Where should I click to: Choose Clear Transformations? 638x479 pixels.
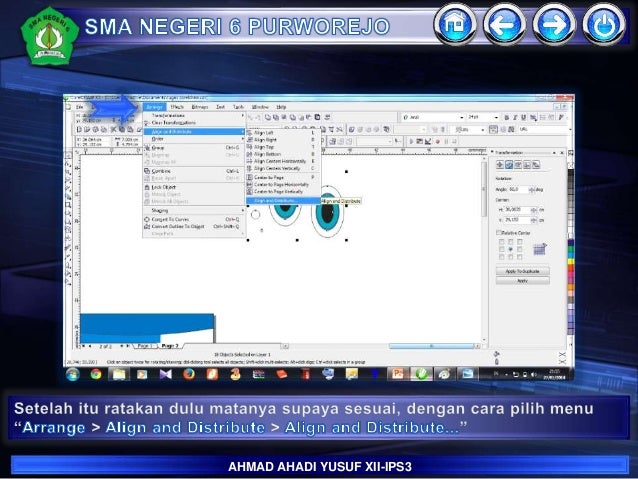[x=194, y=122]
